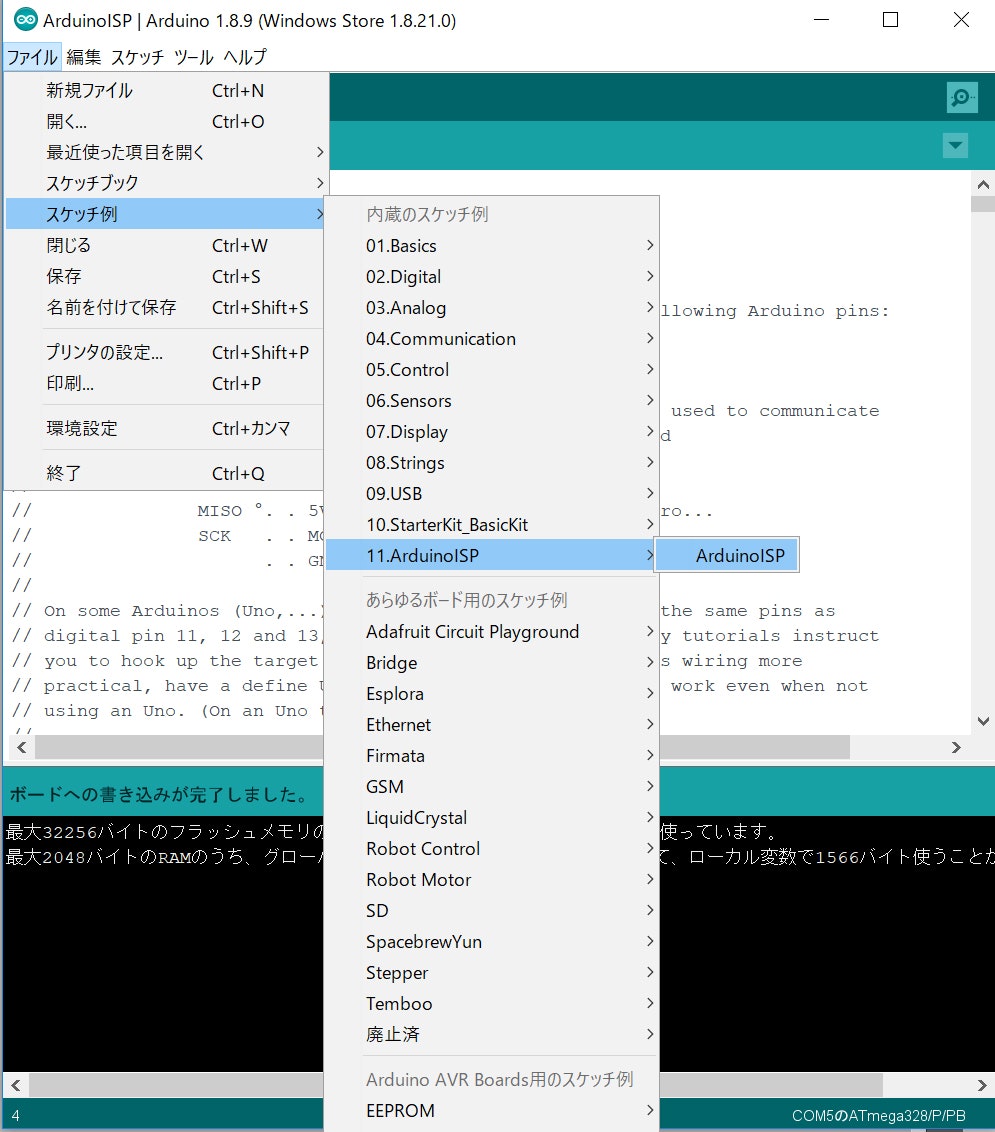Screen dimensions: 995x1132
Task: Click the right arrow on the horizontal scrollbar
Action: tap(956, 746)
